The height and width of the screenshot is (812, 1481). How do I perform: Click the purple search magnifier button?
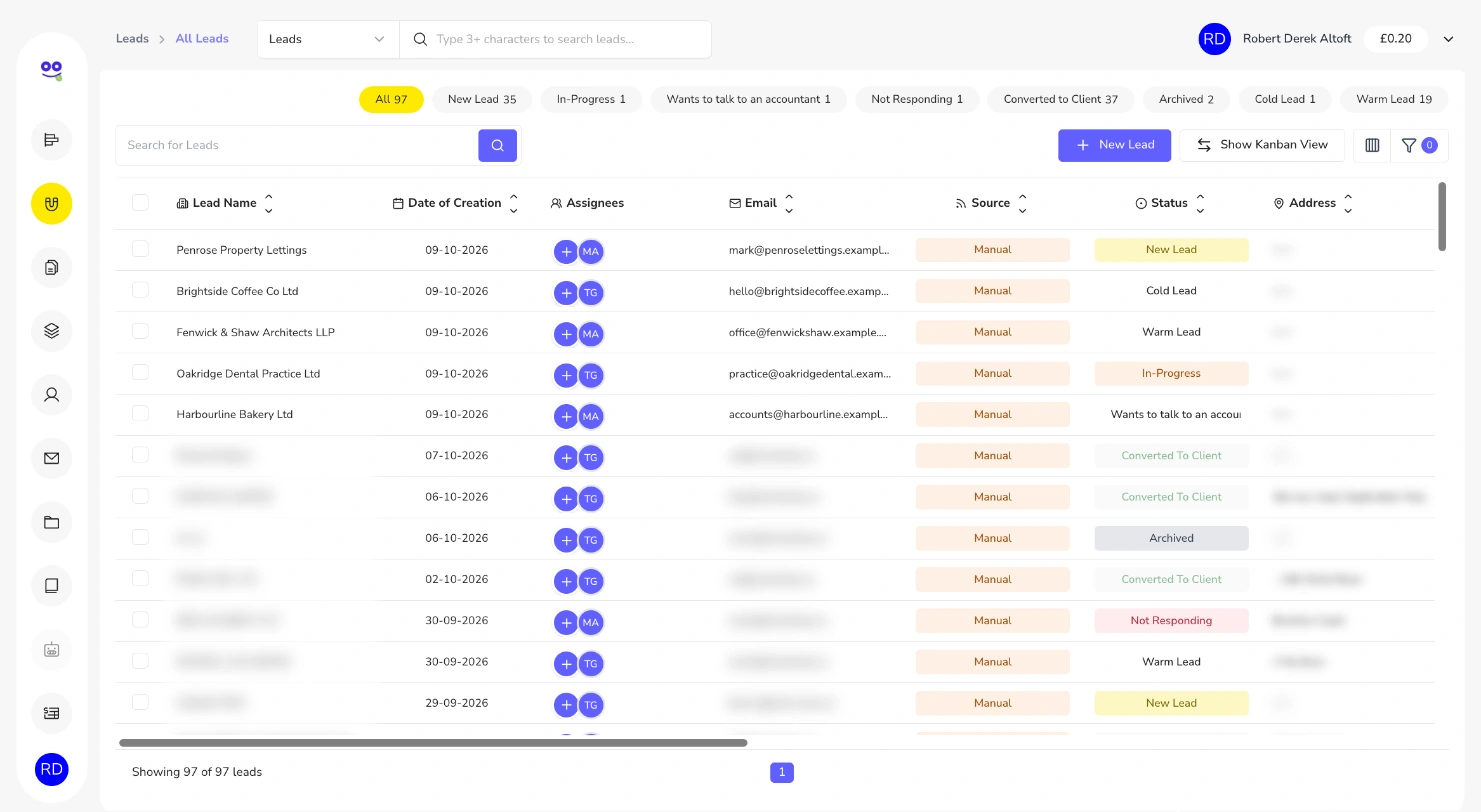[497, 145]
